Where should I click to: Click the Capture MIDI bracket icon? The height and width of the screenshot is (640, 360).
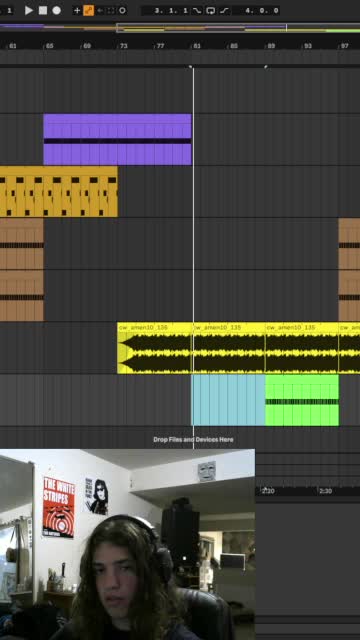point(111,10)
